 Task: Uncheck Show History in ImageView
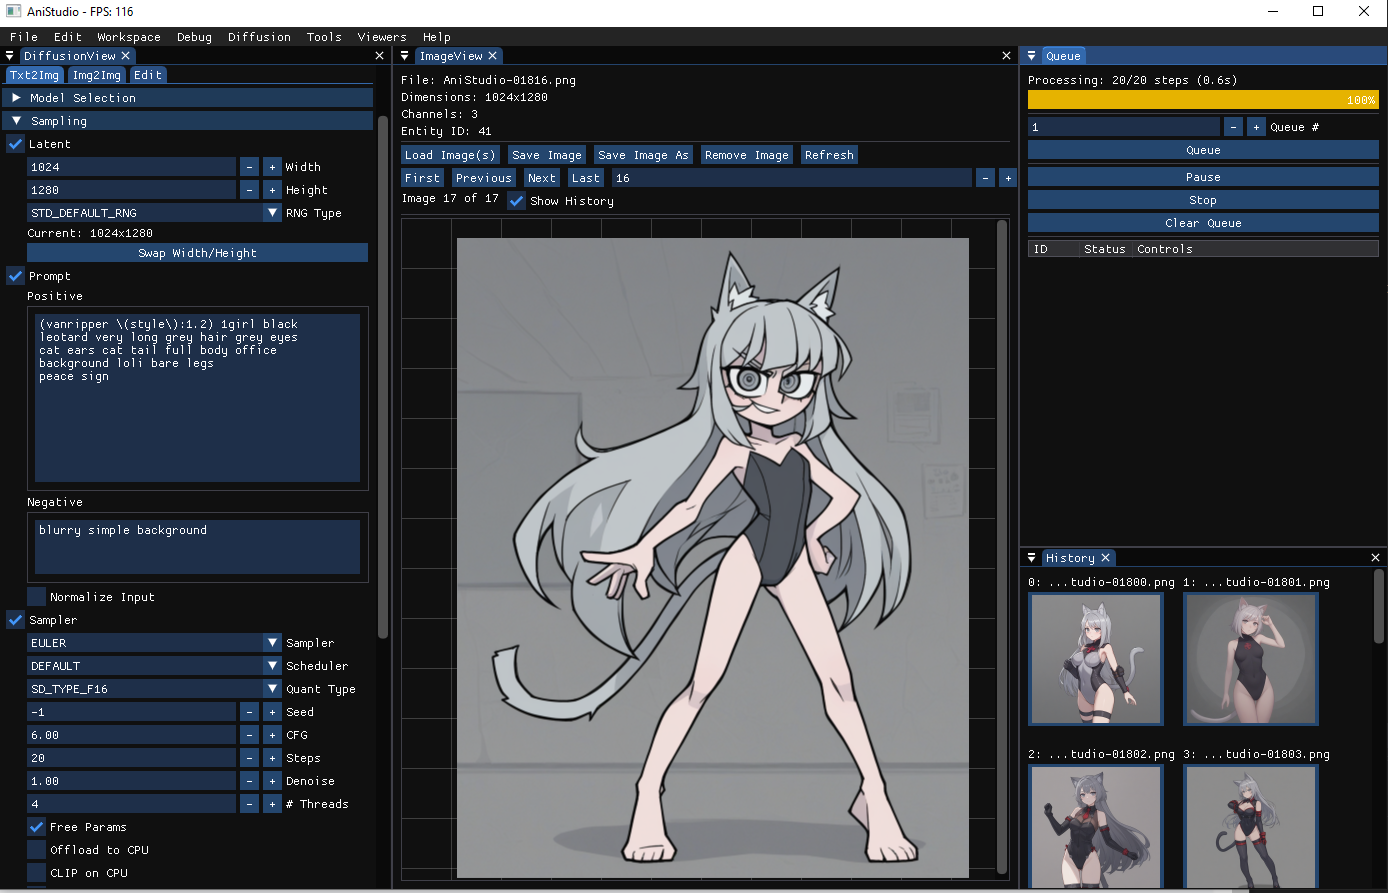[x=516, y=201]
